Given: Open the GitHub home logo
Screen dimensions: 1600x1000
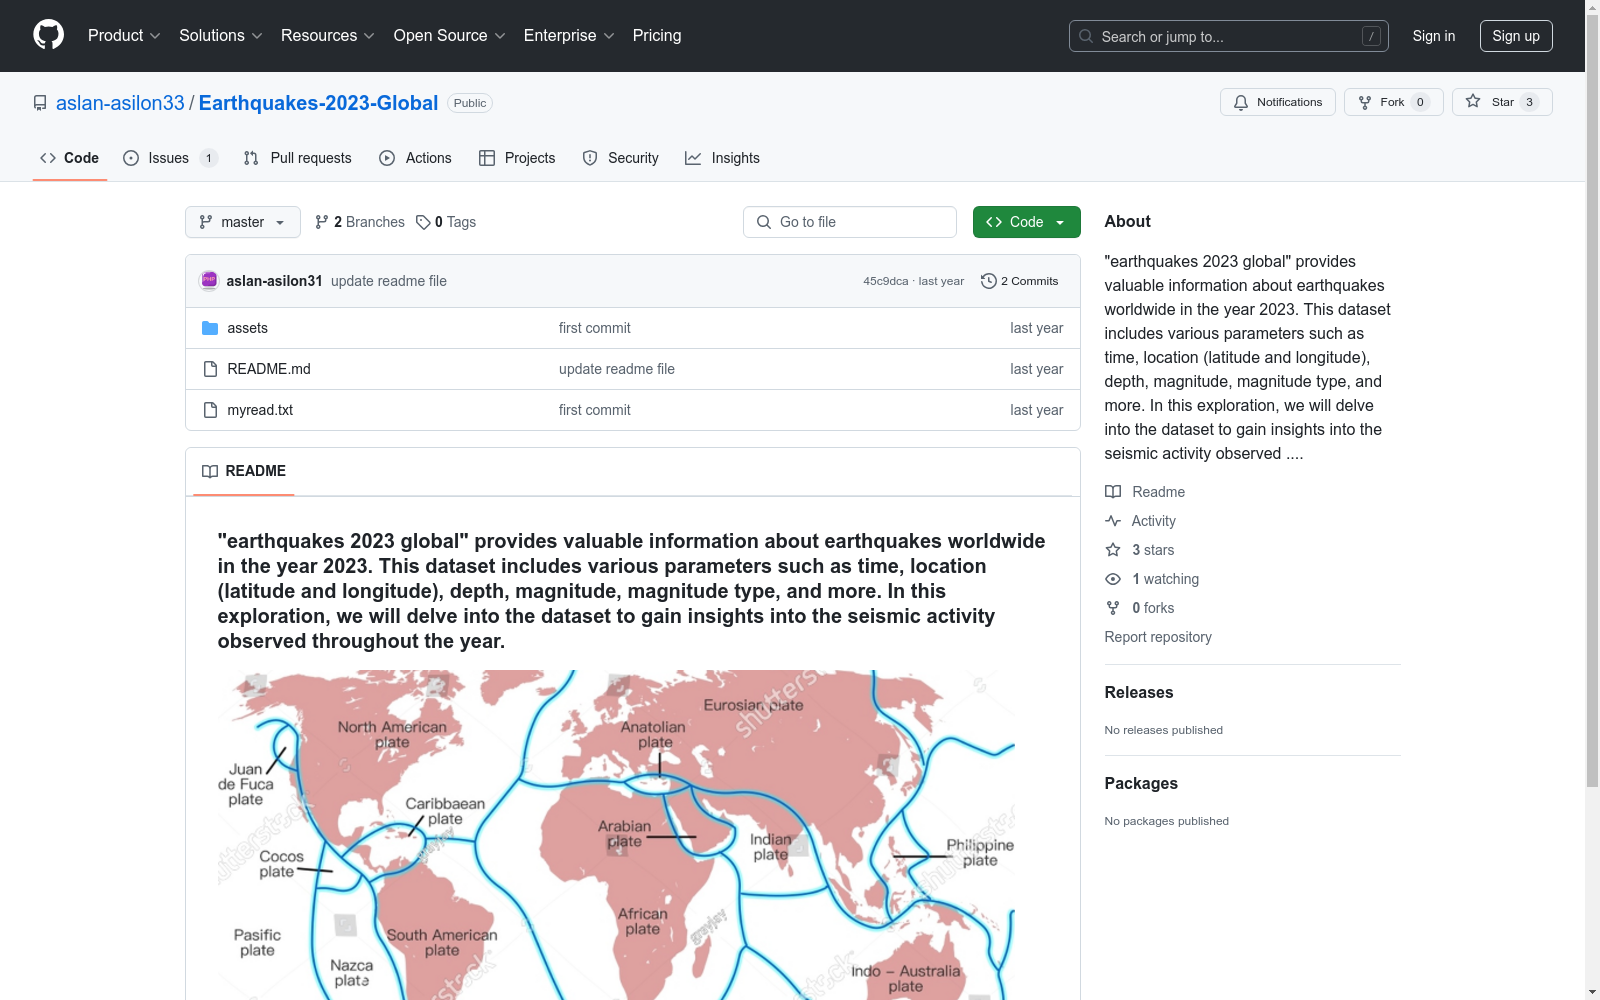Looking at the screenshot, I should coord(48,35).
